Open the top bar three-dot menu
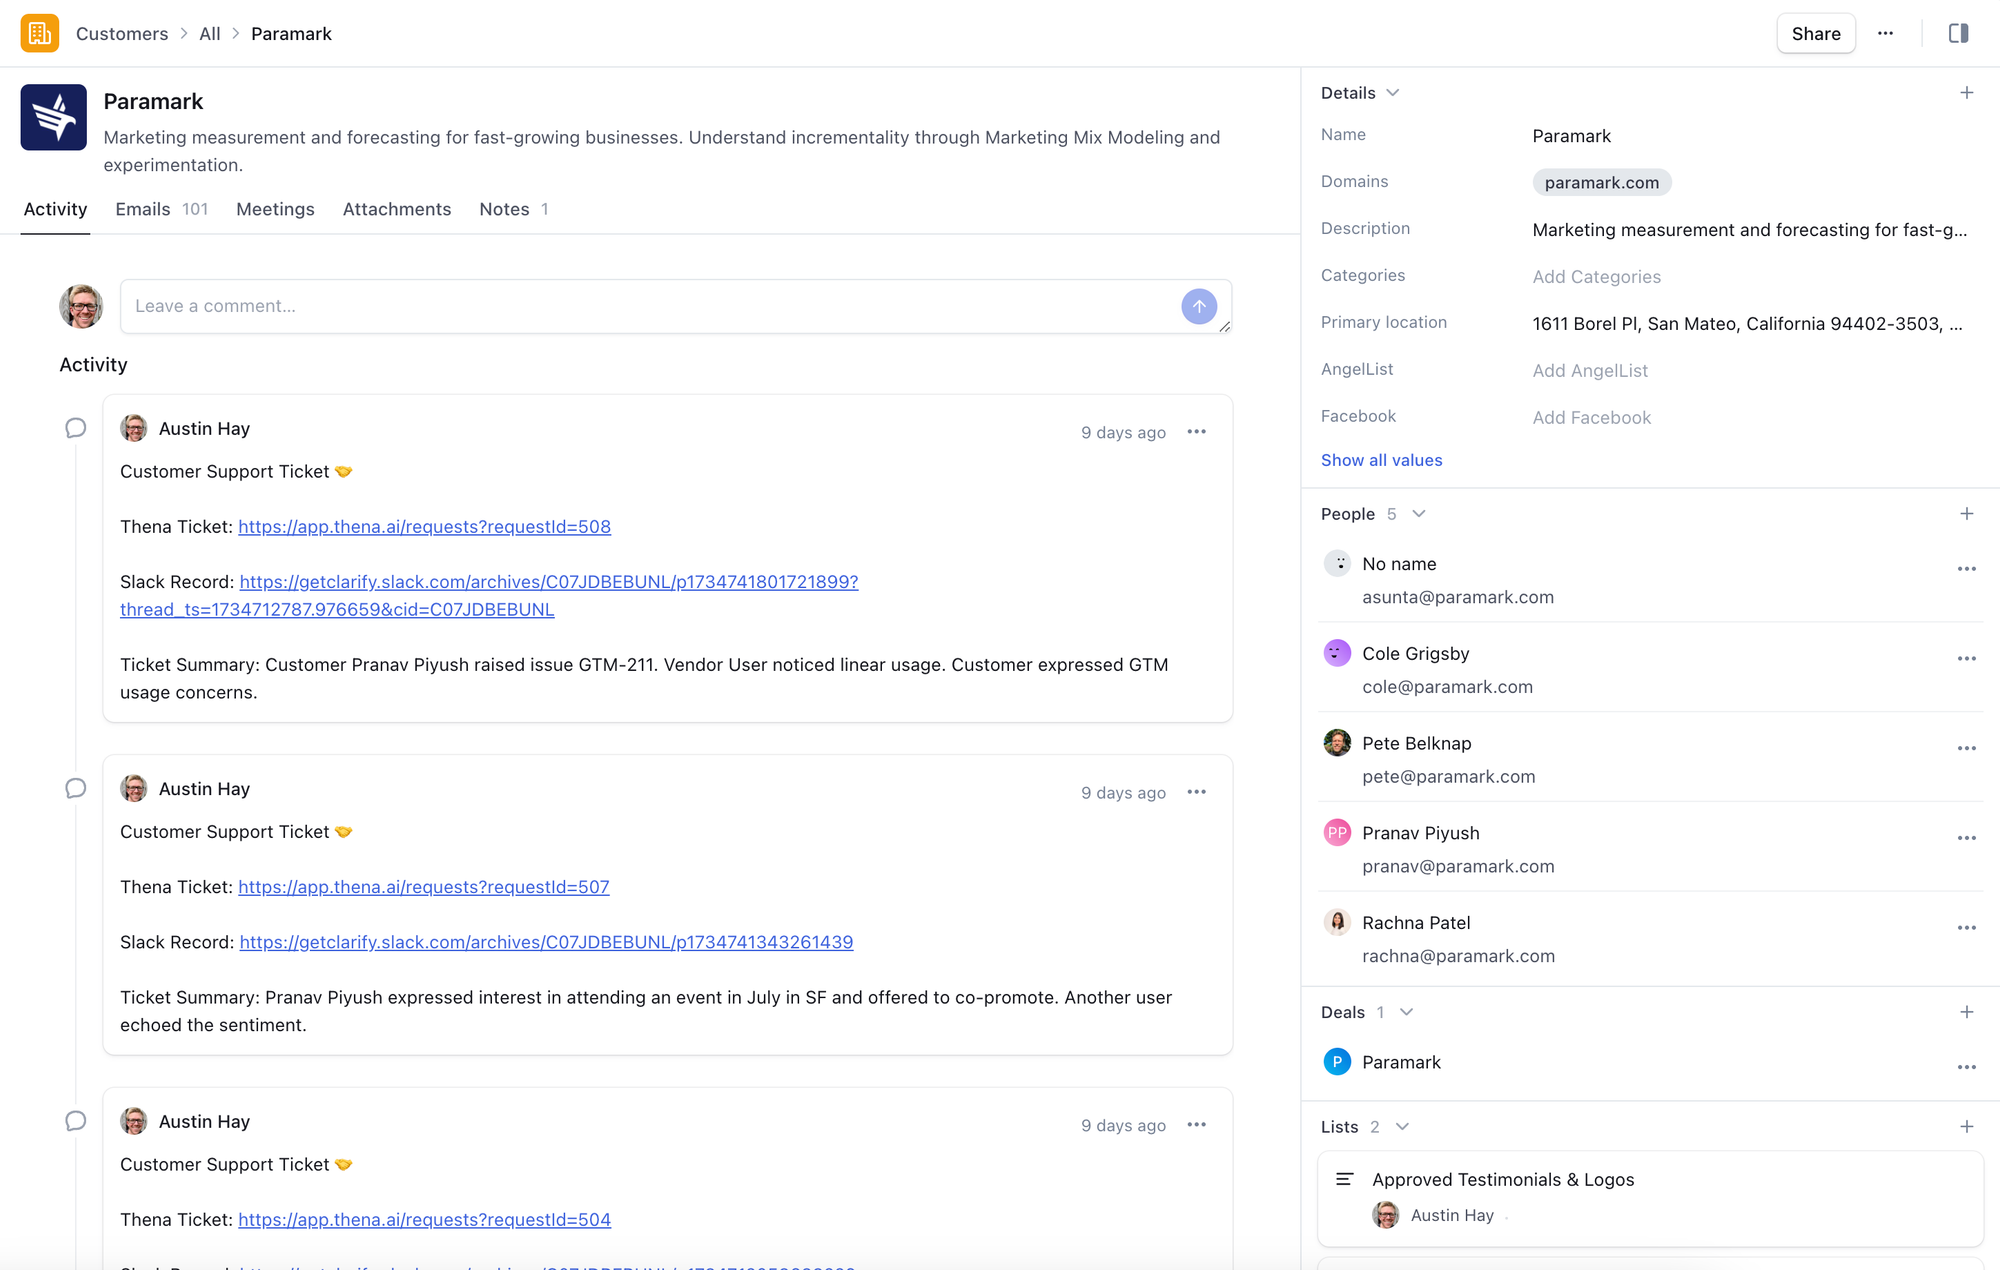Viewport: 2000px width, 1270px height. [x=1885, y=33]
